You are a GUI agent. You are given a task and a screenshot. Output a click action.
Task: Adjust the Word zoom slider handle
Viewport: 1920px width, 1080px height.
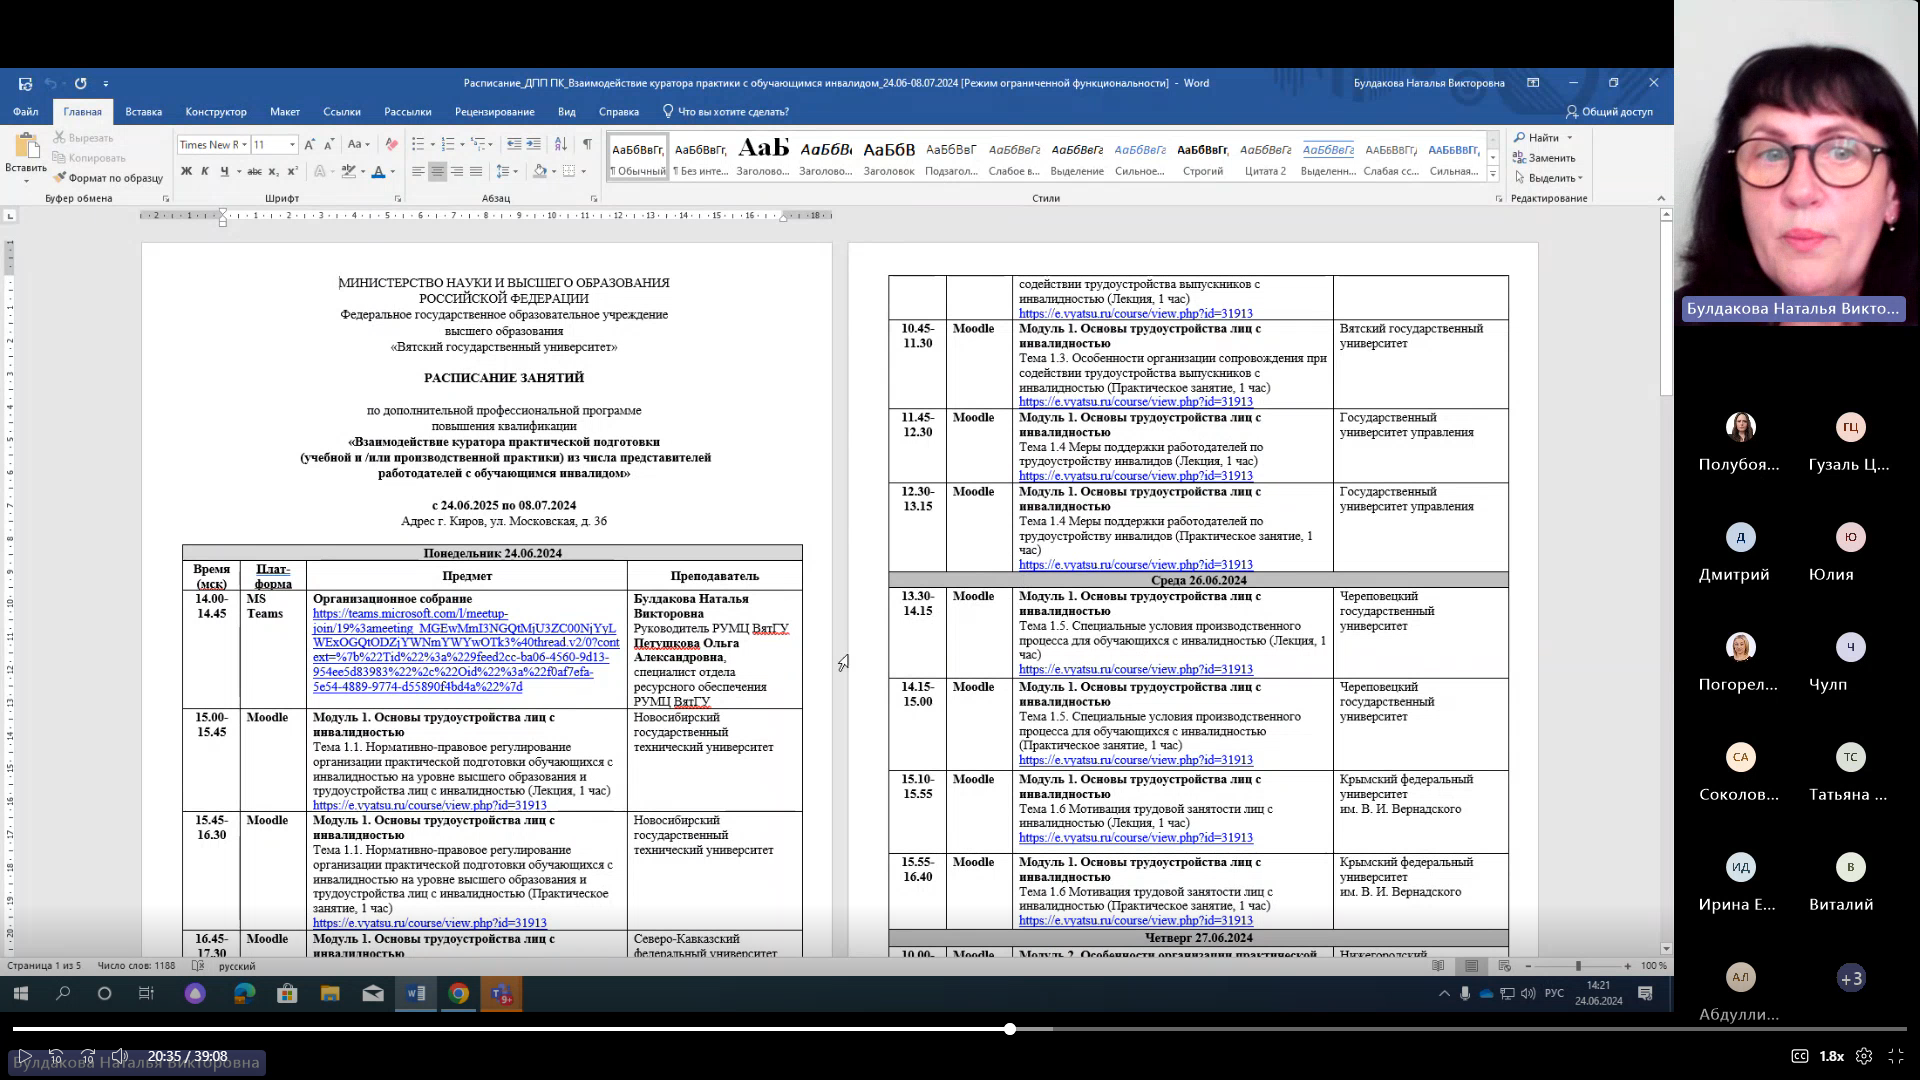tap(1578, 966)
